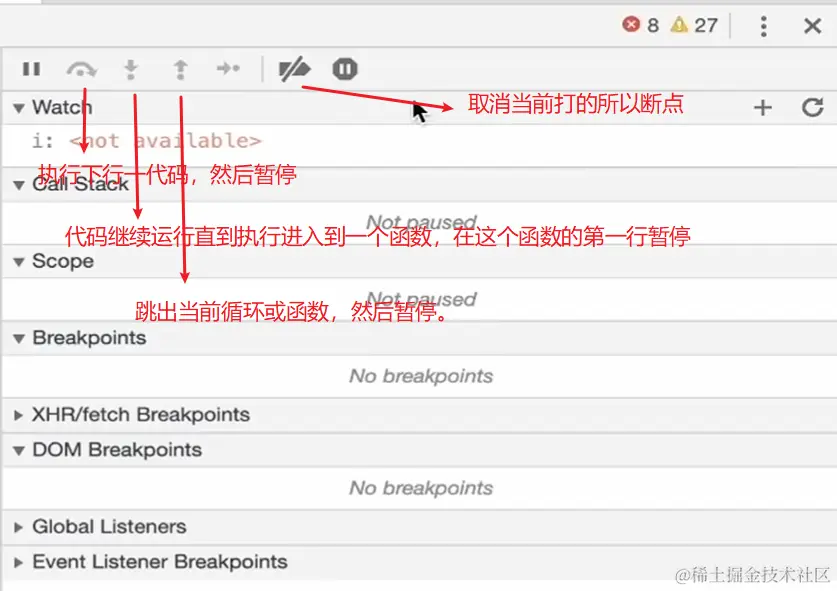The image size is (837, 591).
Task: Collapse the Watch section
Action: [x=18, y=107]
